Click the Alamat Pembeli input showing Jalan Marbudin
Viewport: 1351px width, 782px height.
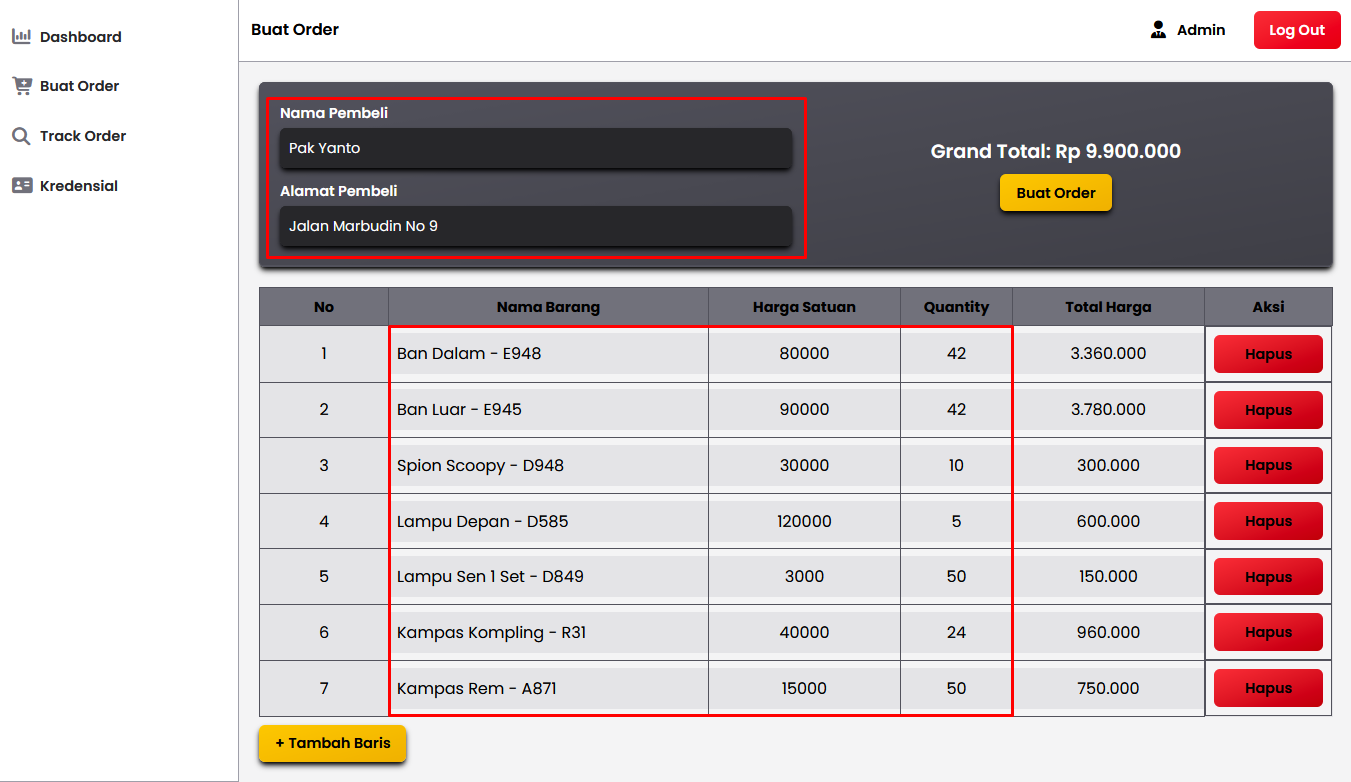point(535,226)
